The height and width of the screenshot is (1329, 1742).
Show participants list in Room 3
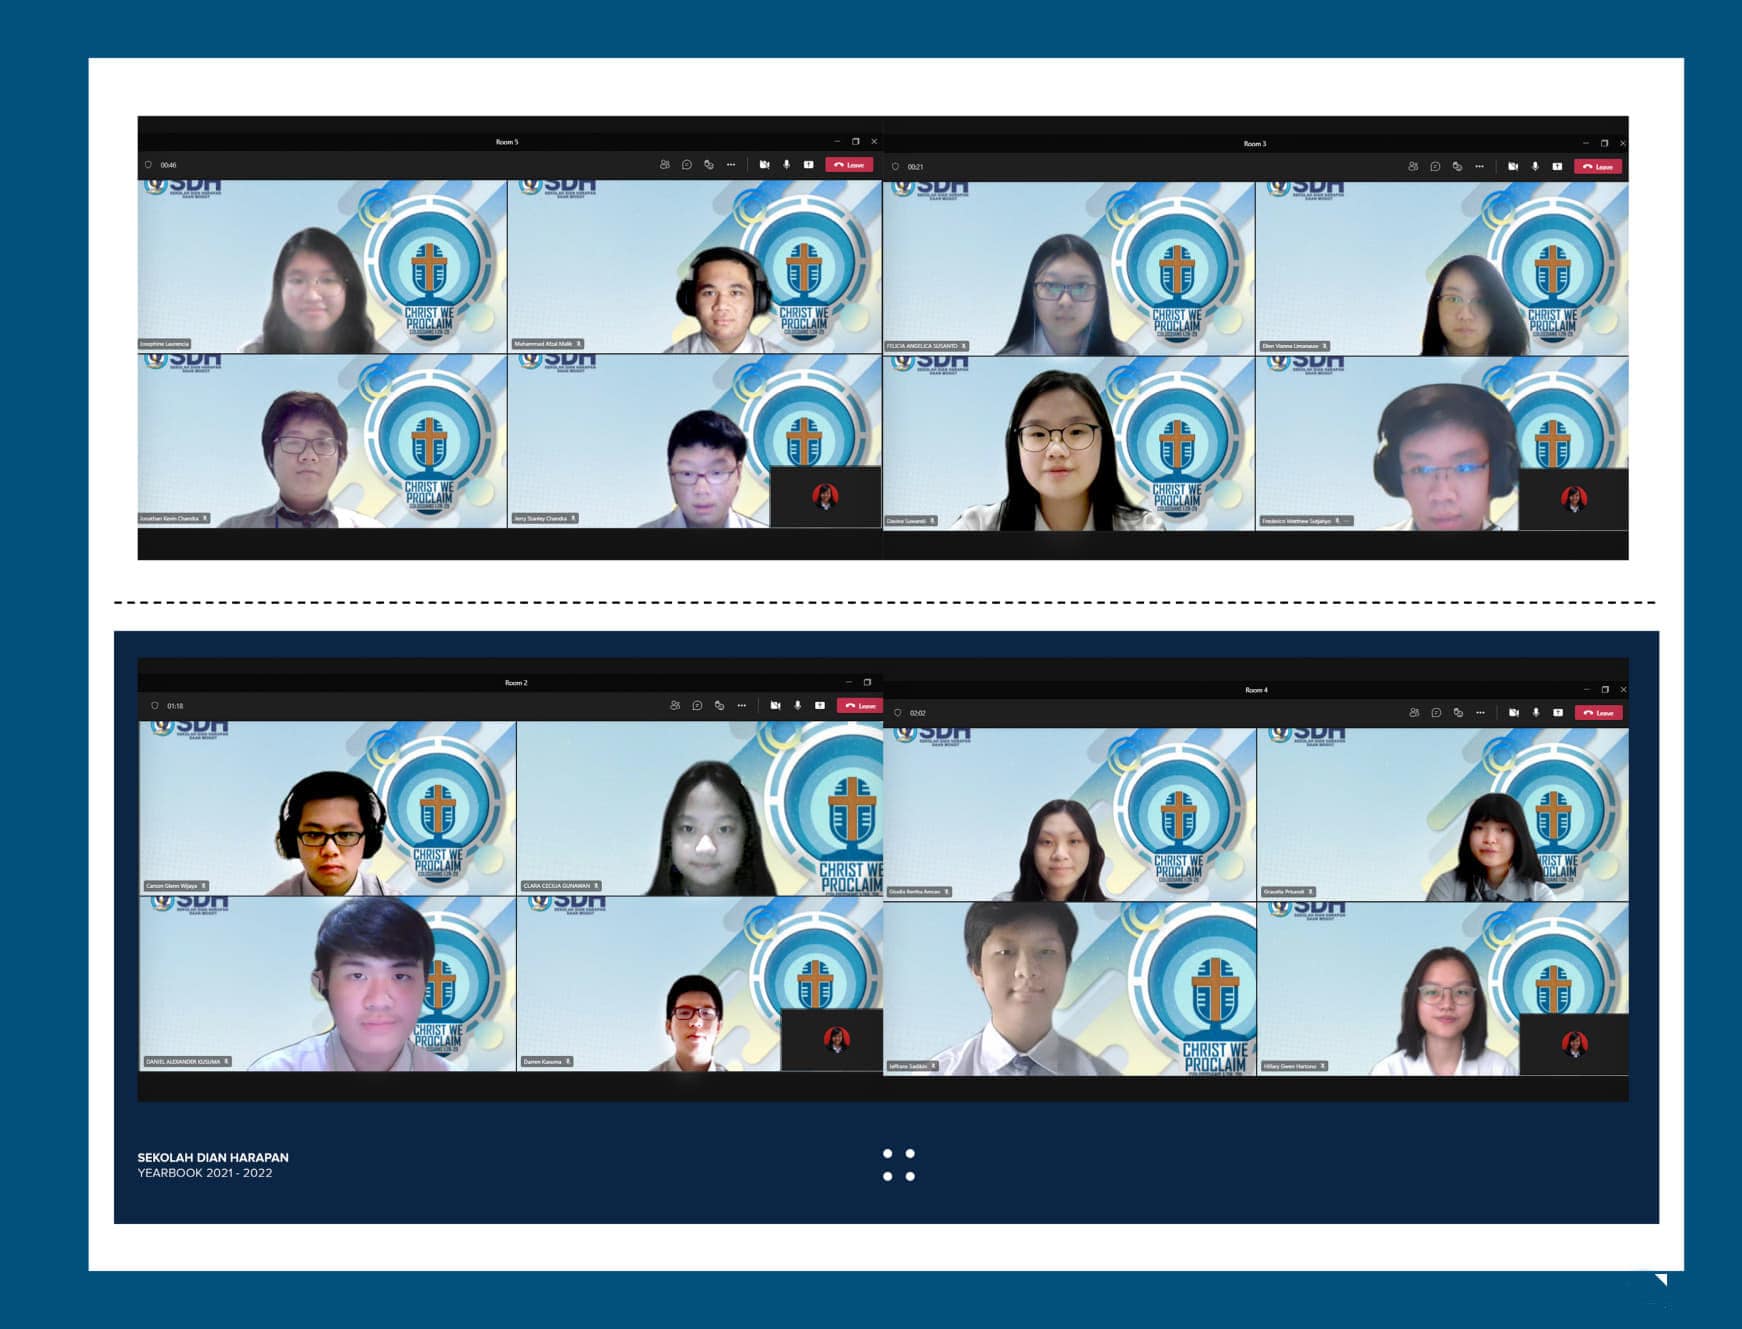[1413, 167]
